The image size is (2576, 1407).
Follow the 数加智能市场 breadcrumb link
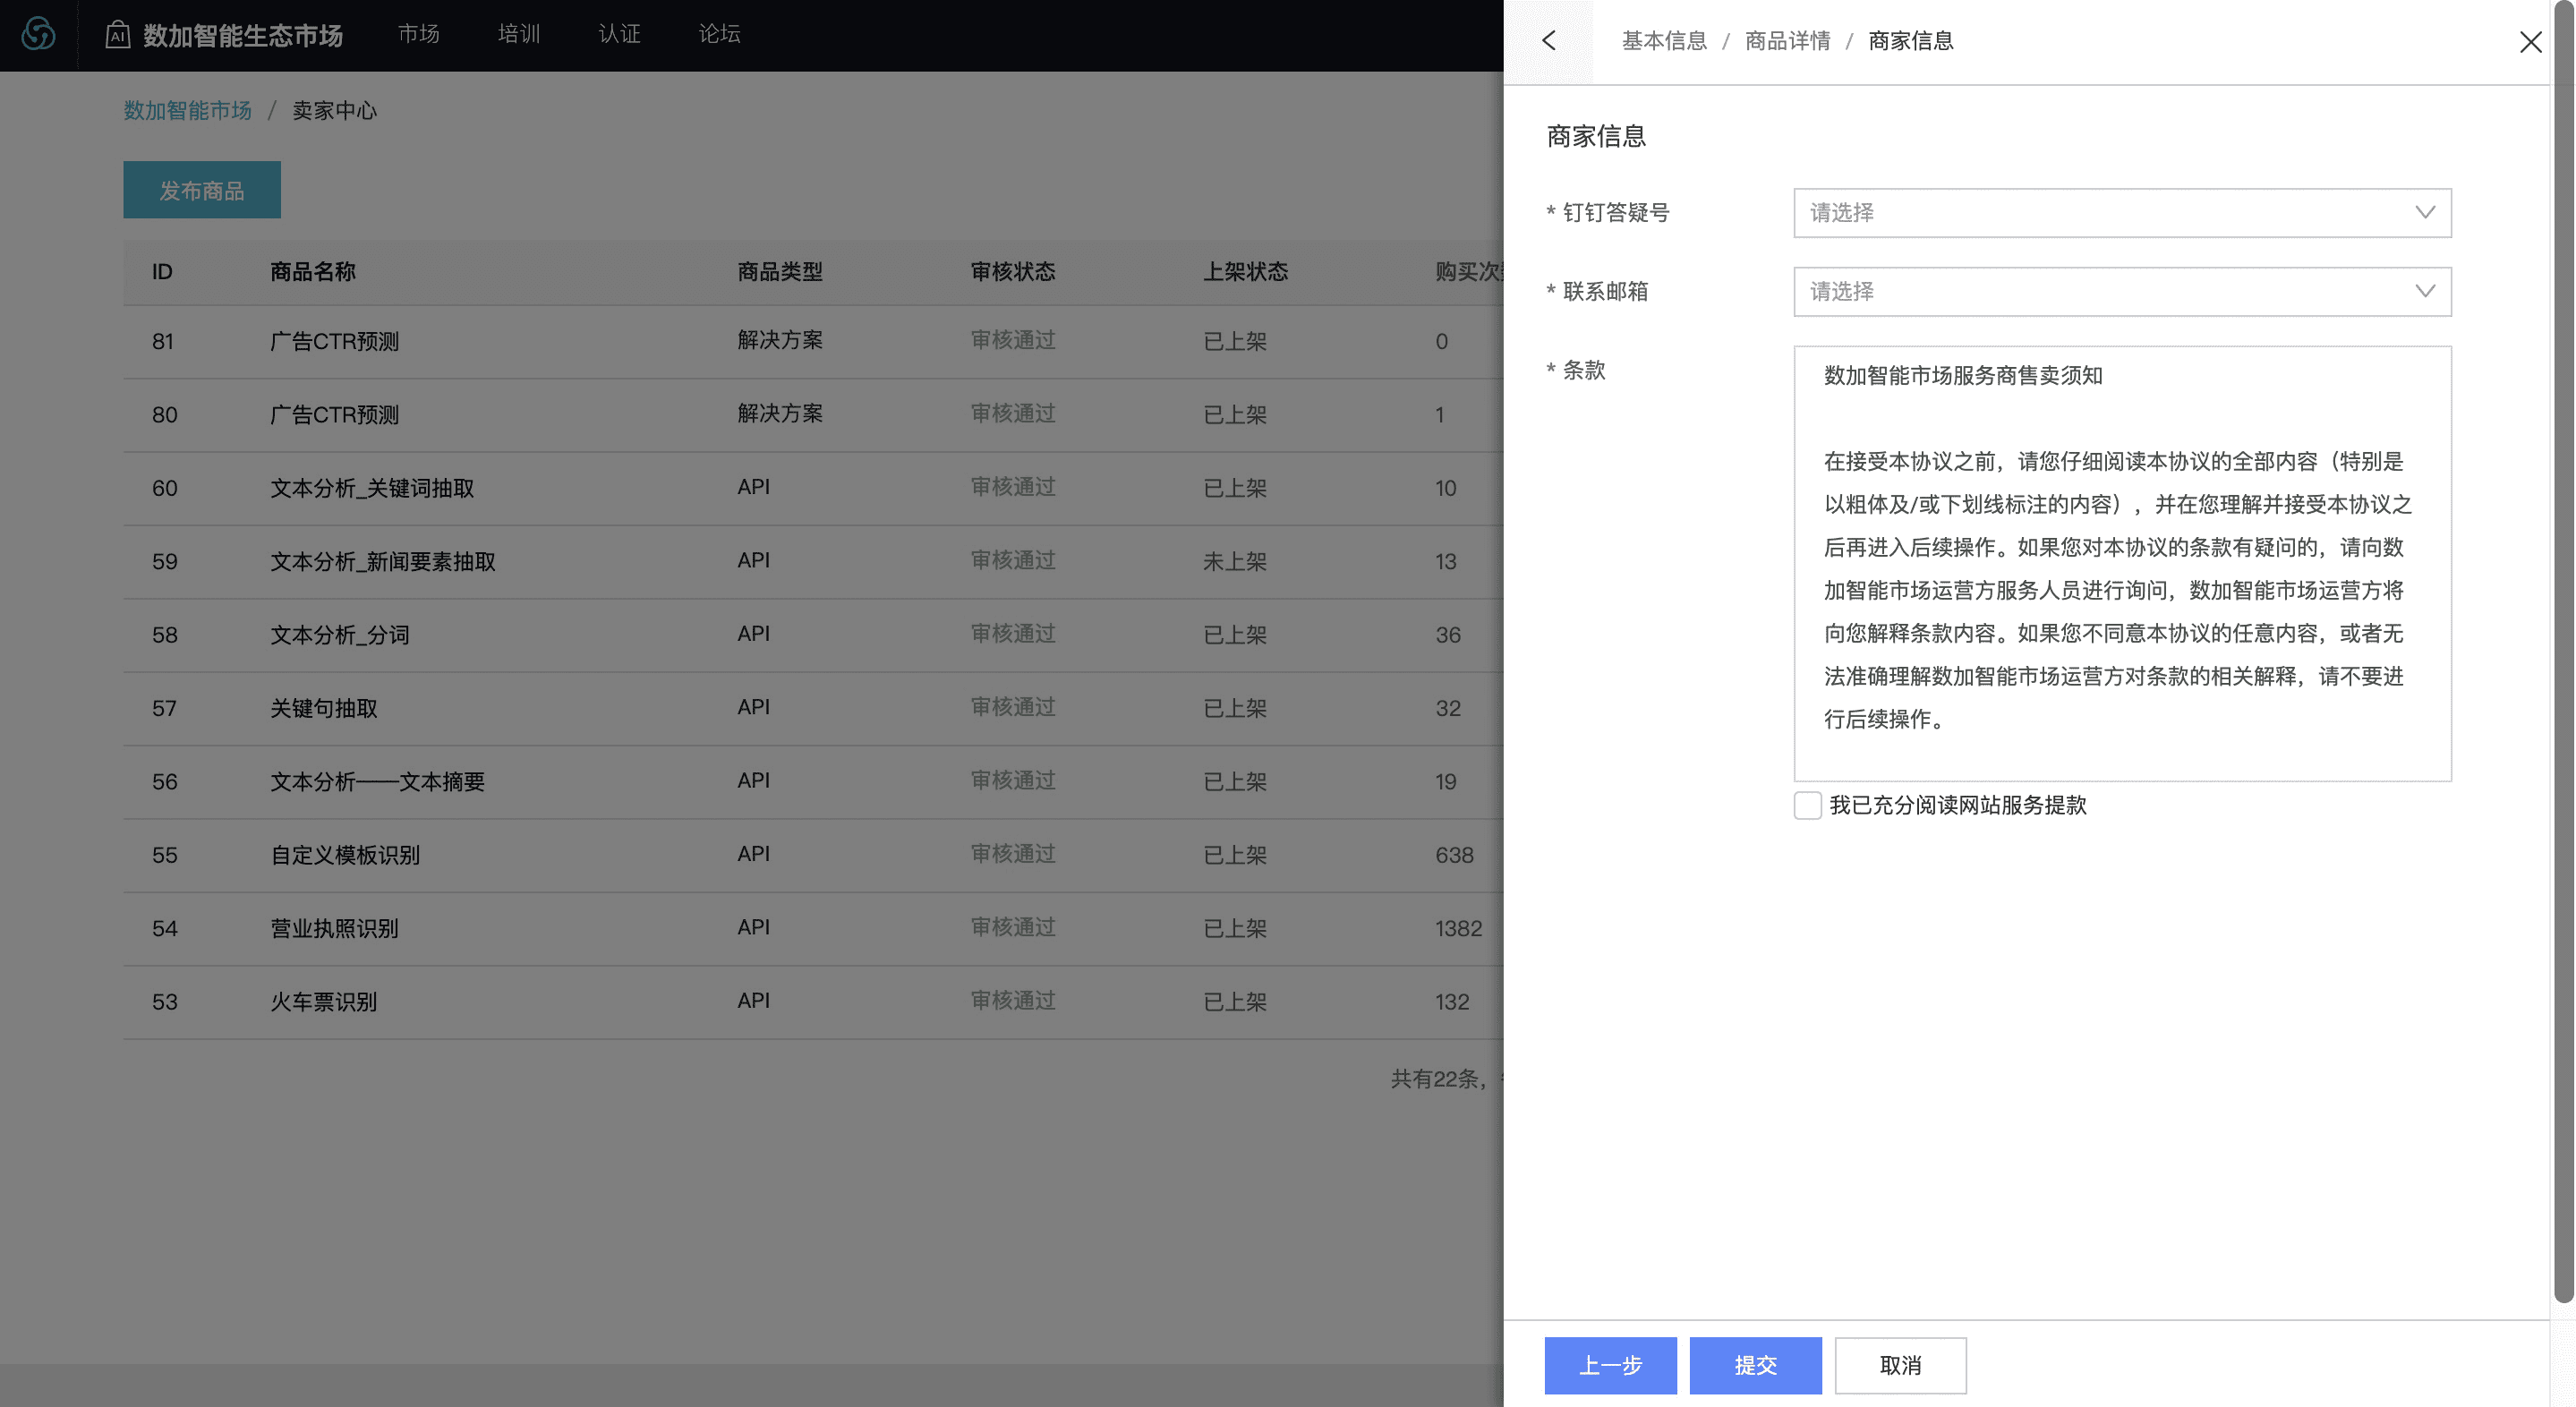pos(188,111)
